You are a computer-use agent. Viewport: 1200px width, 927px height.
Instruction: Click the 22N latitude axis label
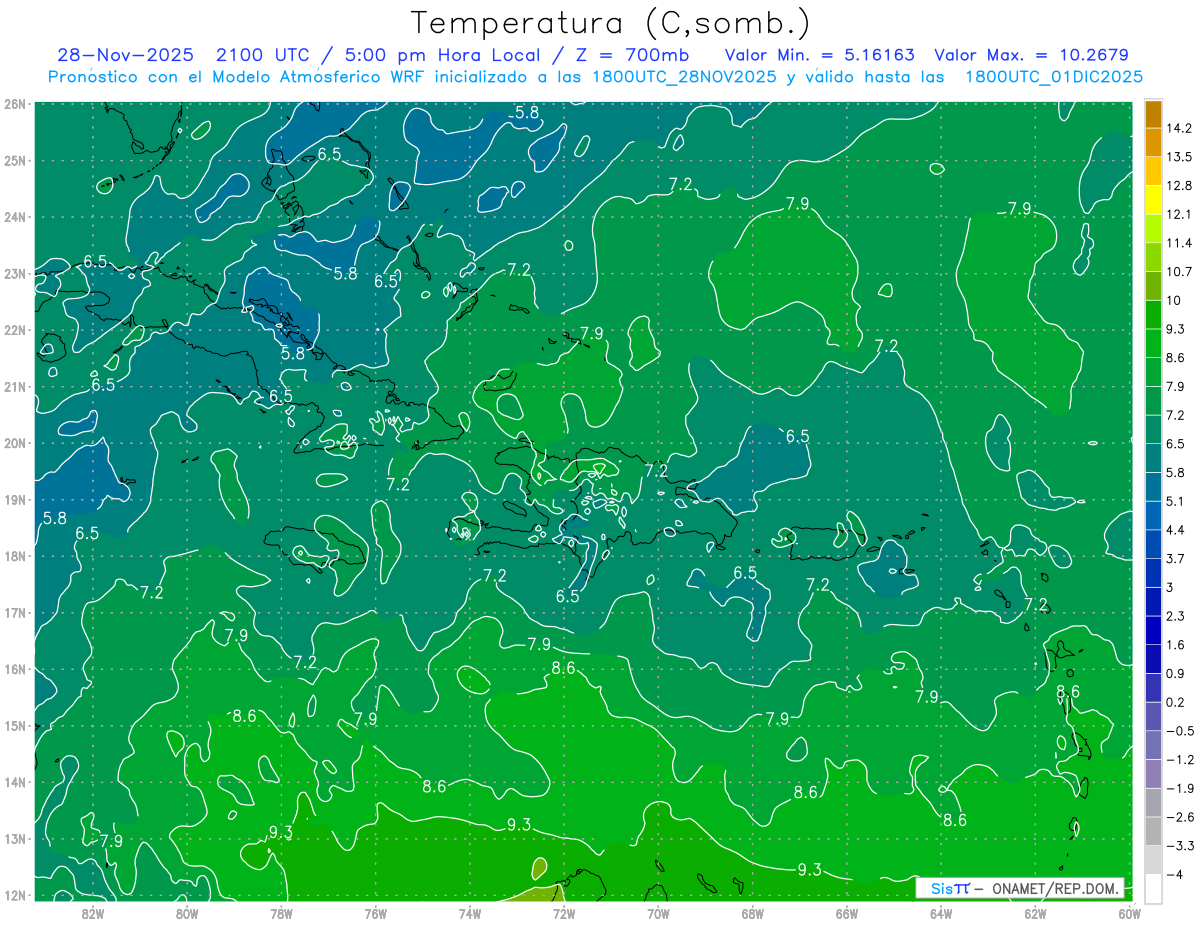pyautogui.click(x=14, y=330)
